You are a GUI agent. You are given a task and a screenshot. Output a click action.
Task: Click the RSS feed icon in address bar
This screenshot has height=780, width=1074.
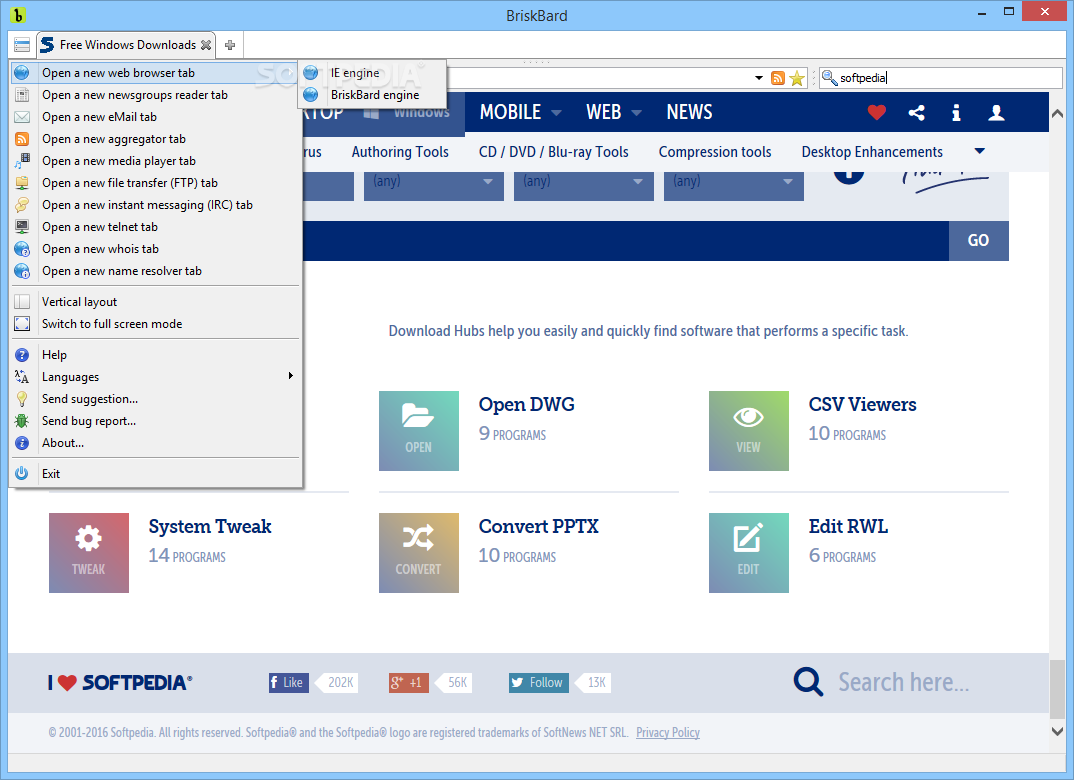tap(777, 78)
